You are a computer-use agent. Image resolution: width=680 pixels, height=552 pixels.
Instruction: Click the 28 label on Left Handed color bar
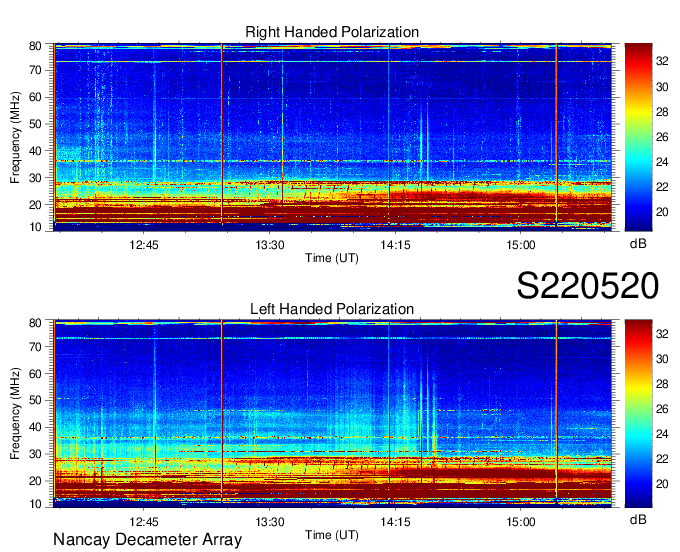(662, 384)
